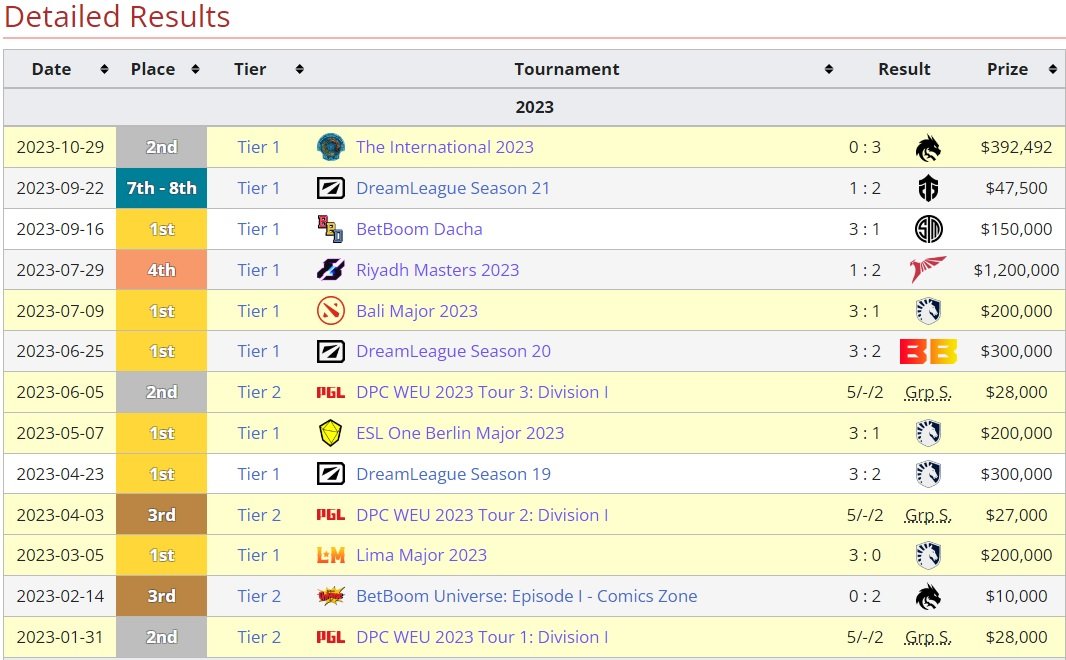Click the 7th - 8th place cell

pos(161,188)
